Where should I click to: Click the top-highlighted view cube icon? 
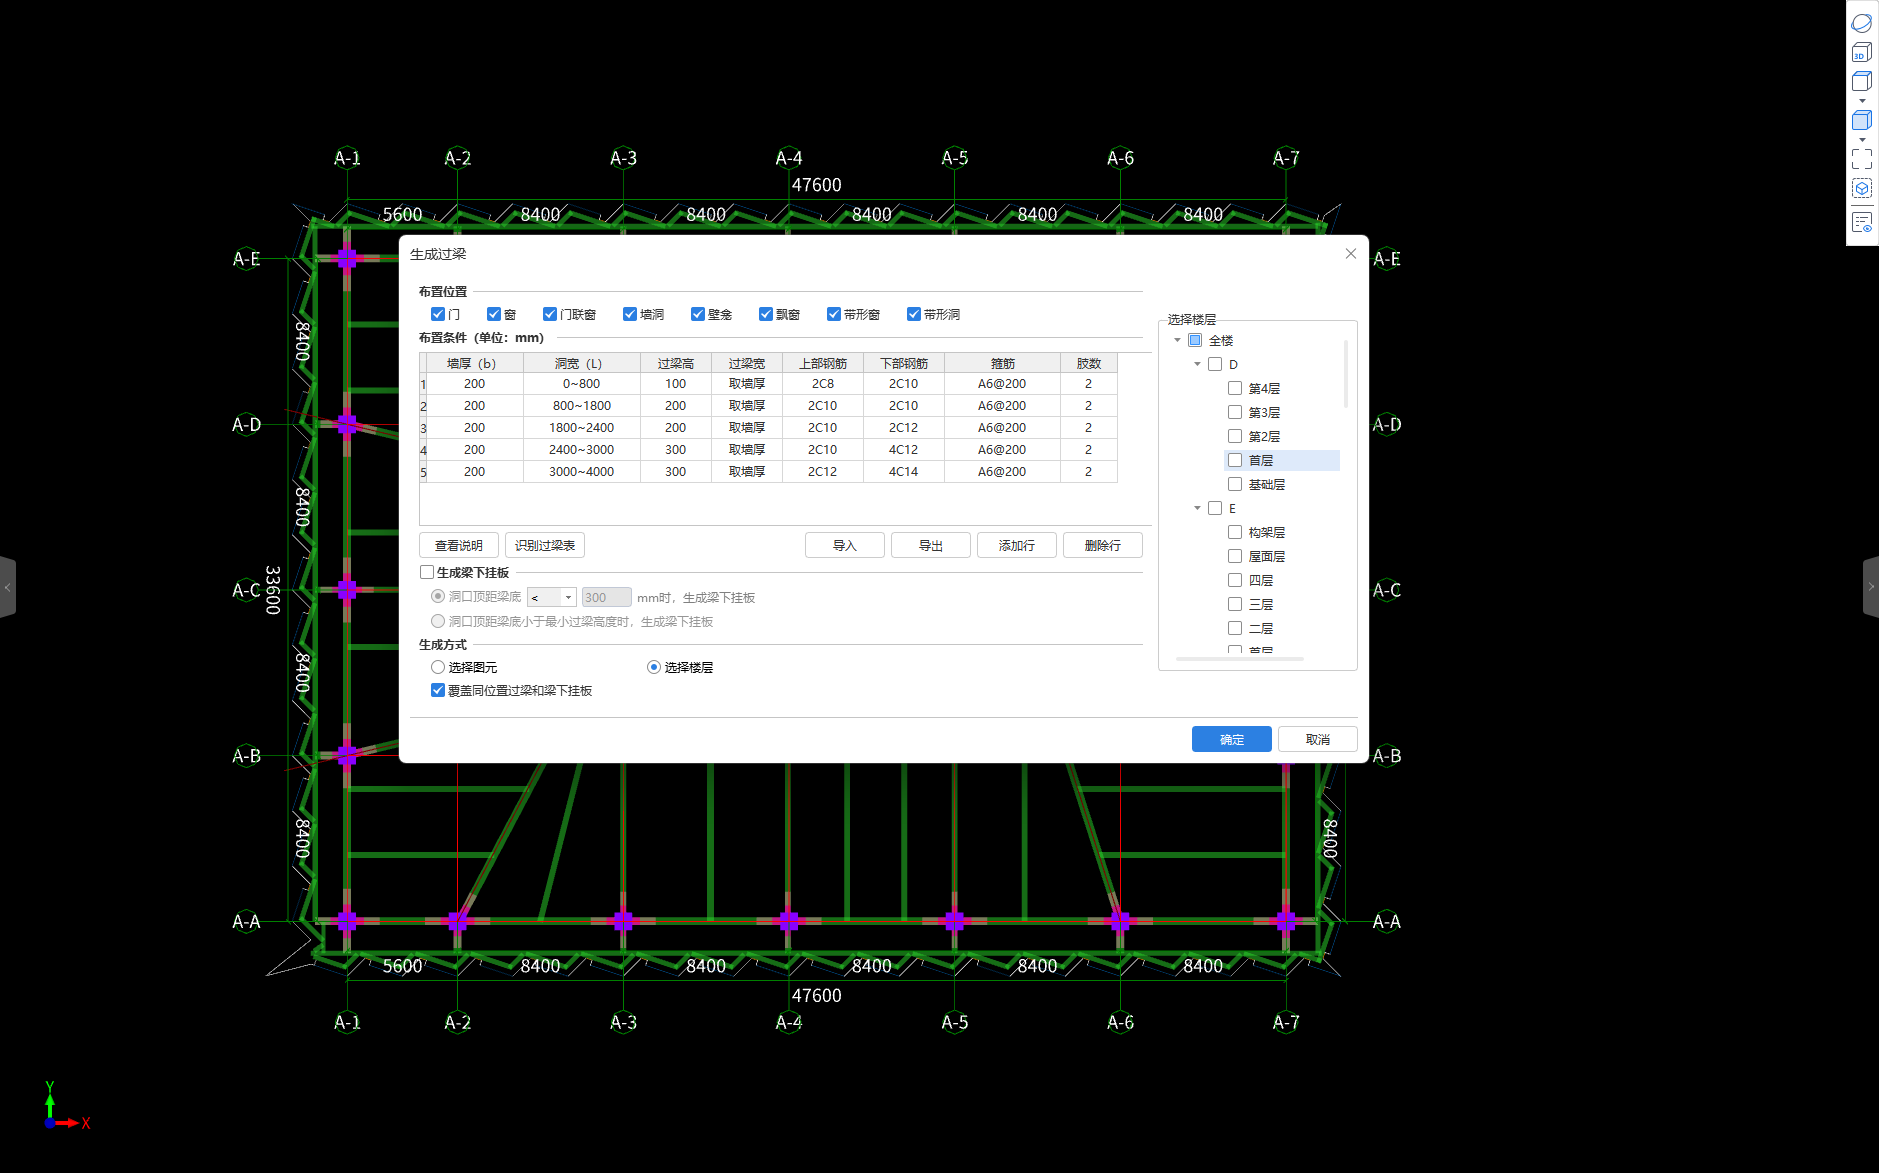click(x=1861, y=82)
